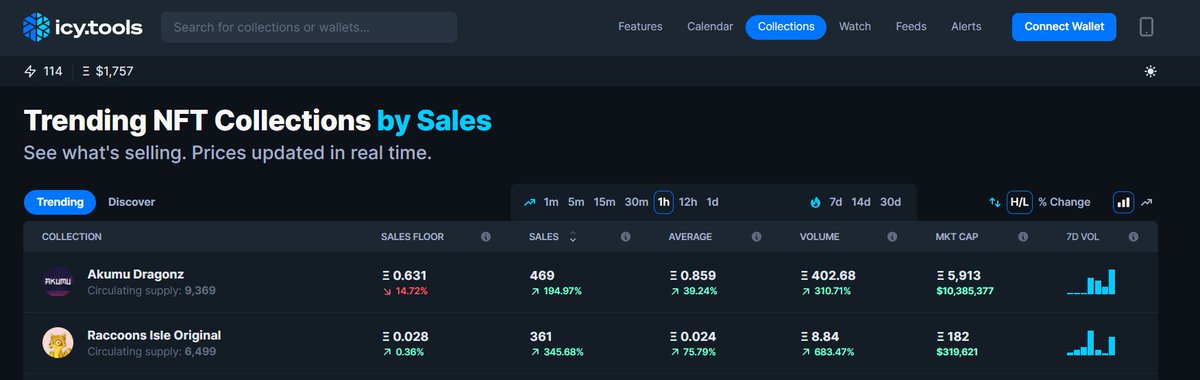The image size is (1200, 380).
Task: Open info icon for 7D Vol column
Action: [1134, 237]
